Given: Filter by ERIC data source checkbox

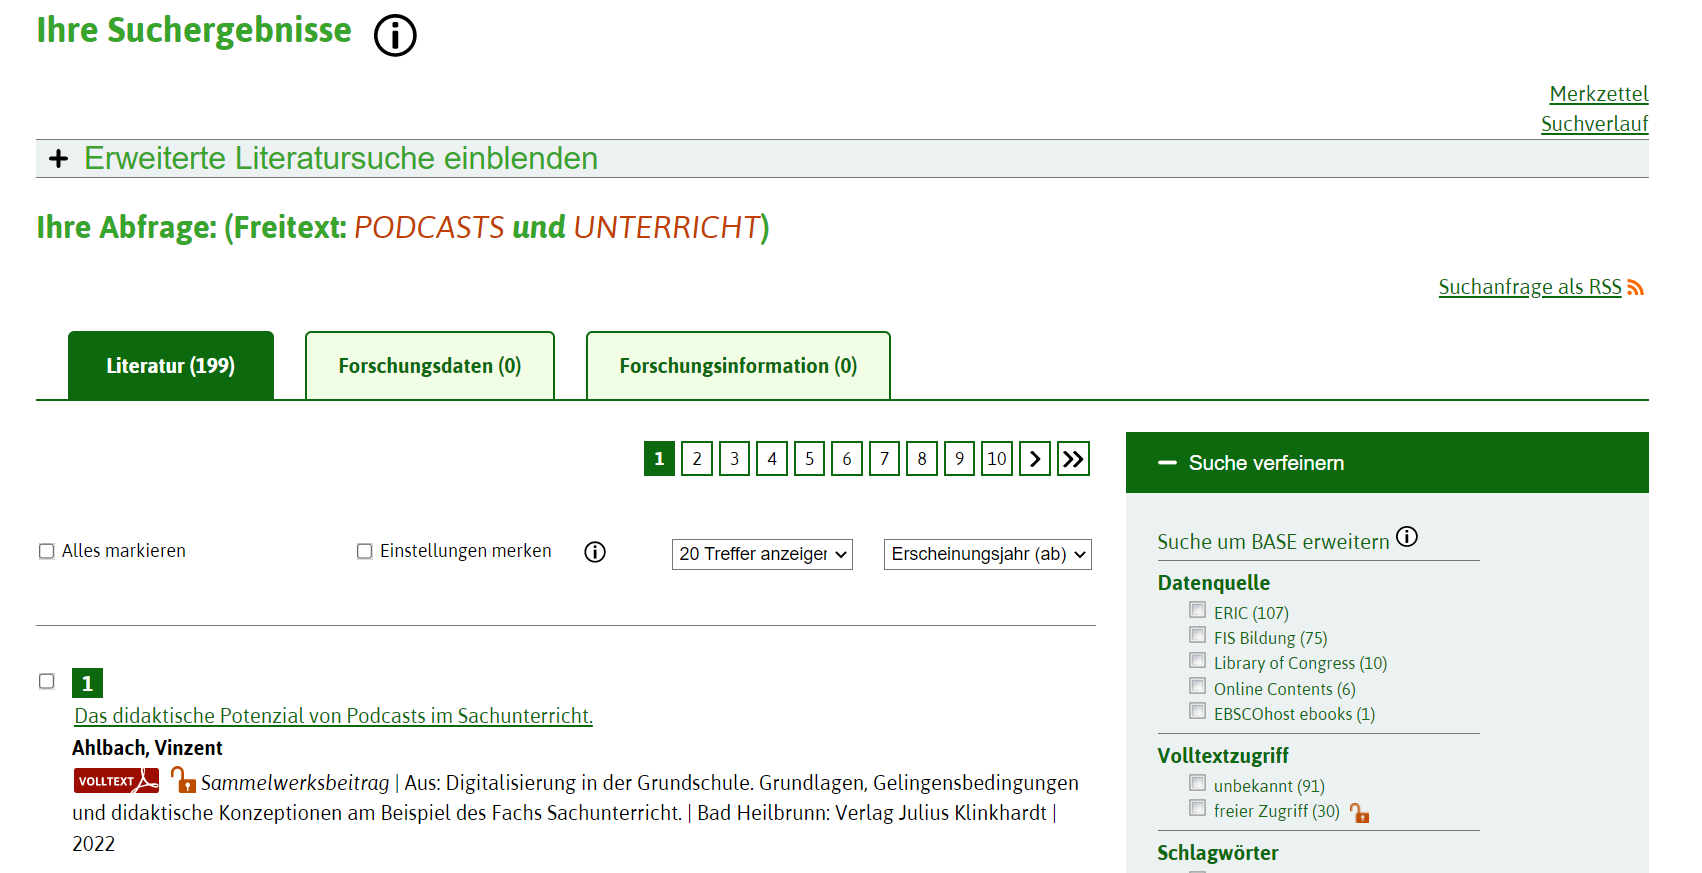Looking at the screenshot, I should (1197, 610).
